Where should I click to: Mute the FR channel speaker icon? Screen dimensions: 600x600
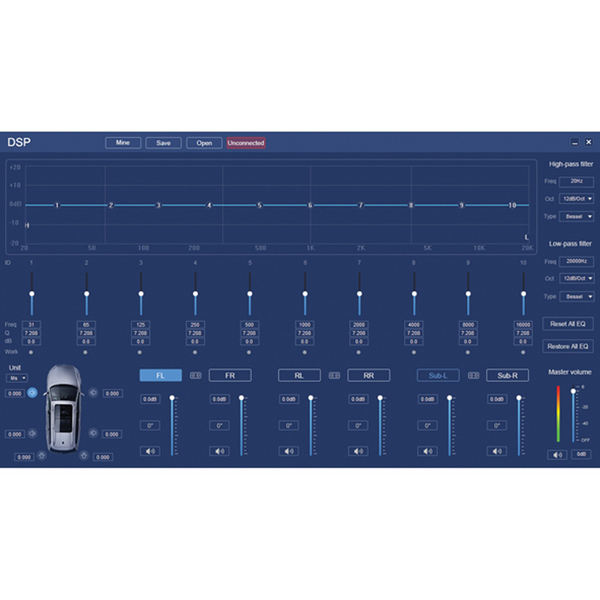coord(218,451)
